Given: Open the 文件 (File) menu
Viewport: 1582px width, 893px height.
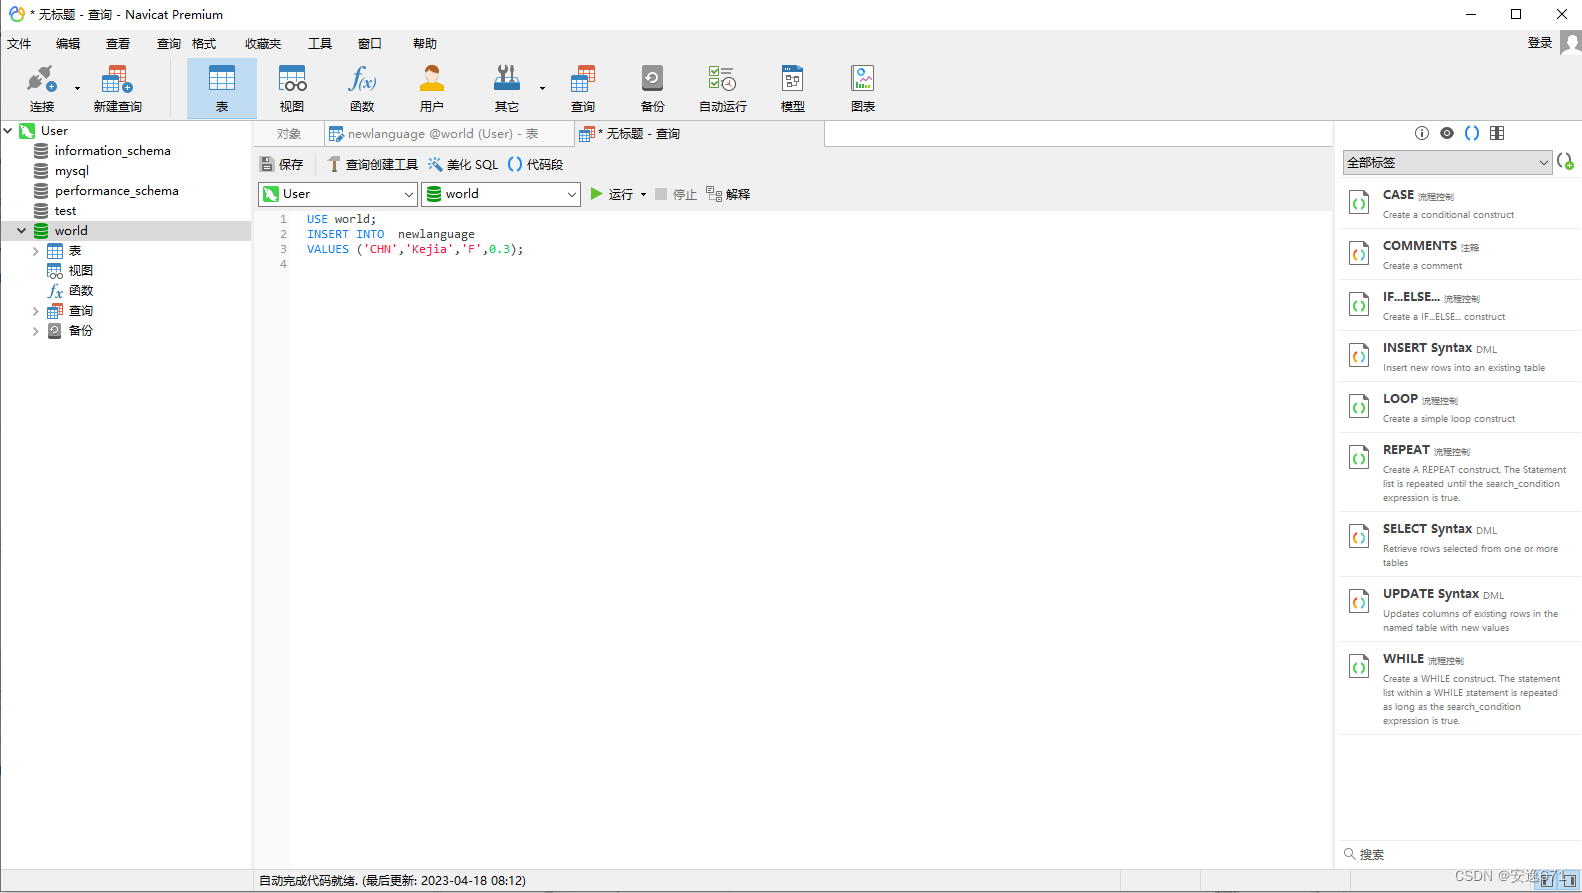Looking at the screenshot, I should (x=19, y=44).
